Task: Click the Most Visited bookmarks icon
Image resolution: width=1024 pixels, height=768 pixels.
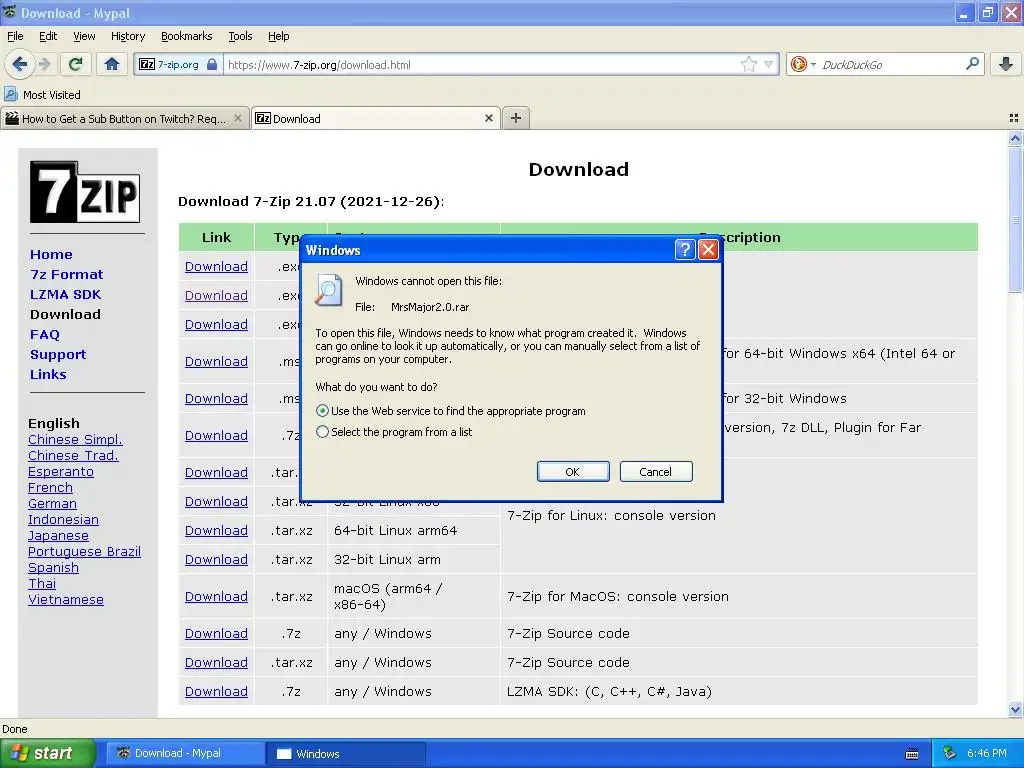Action: tap(10, 94)
